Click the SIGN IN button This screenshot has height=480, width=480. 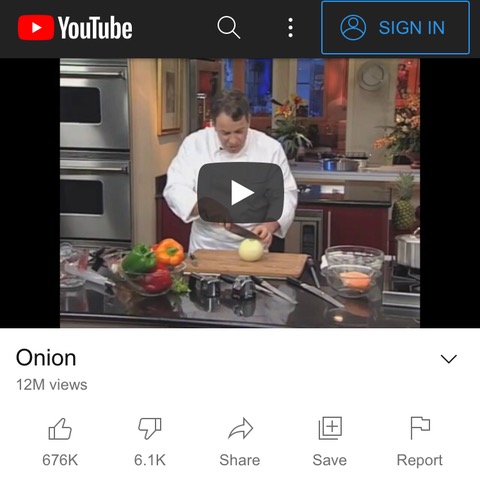pos(395,28)
